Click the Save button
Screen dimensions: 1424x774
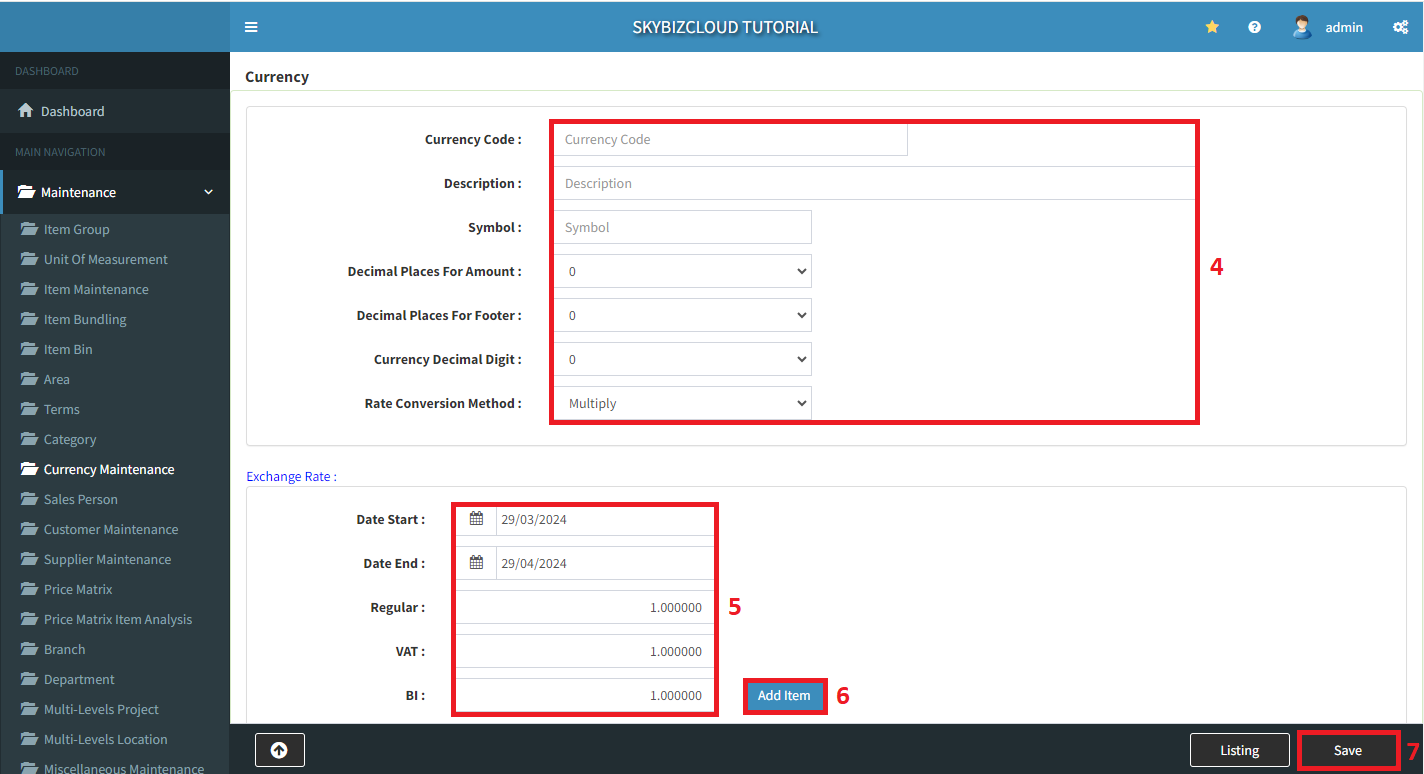click(x=1347, y=750)
